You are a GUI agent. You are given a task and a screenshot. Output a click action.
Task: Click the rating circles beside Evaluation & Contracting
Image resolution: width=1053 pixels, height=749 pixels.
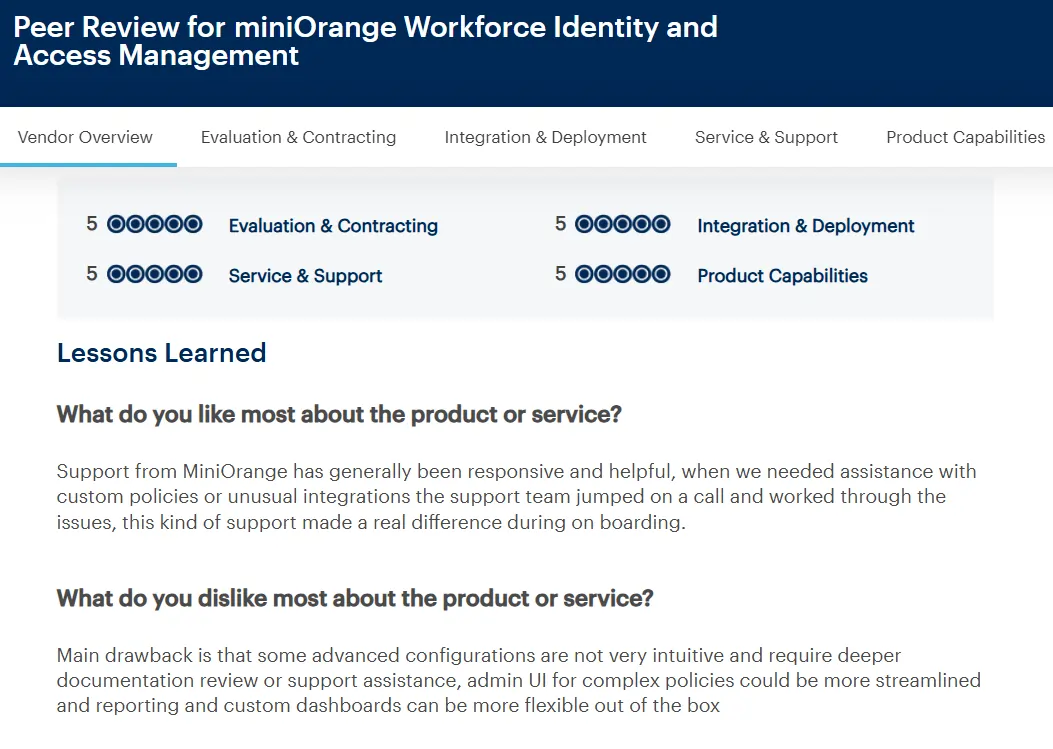pos(154,224)
